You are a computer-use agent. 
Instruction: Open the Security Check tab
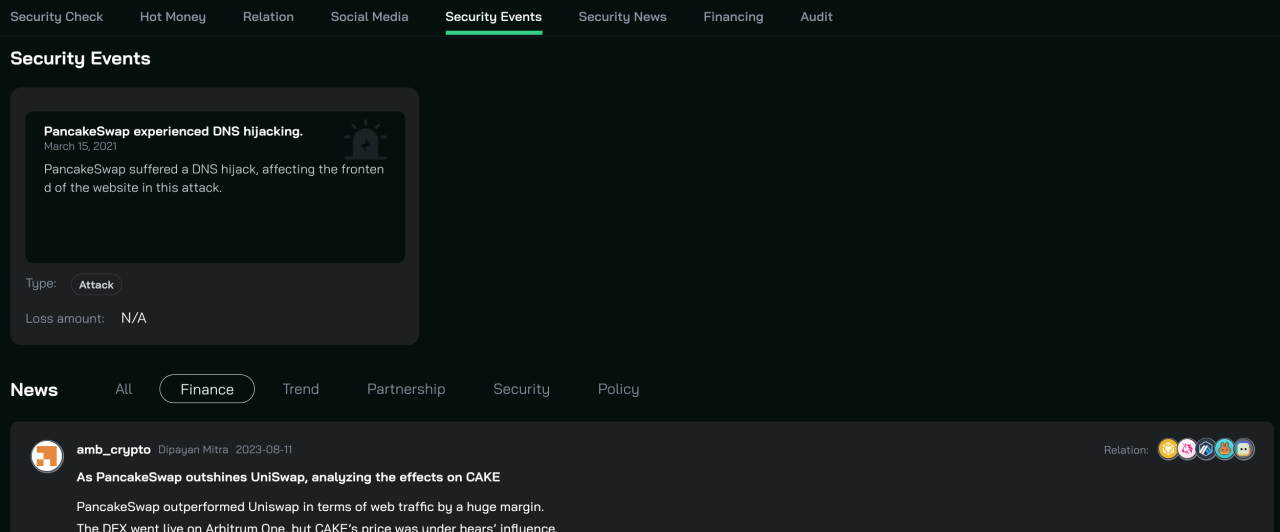57,17
